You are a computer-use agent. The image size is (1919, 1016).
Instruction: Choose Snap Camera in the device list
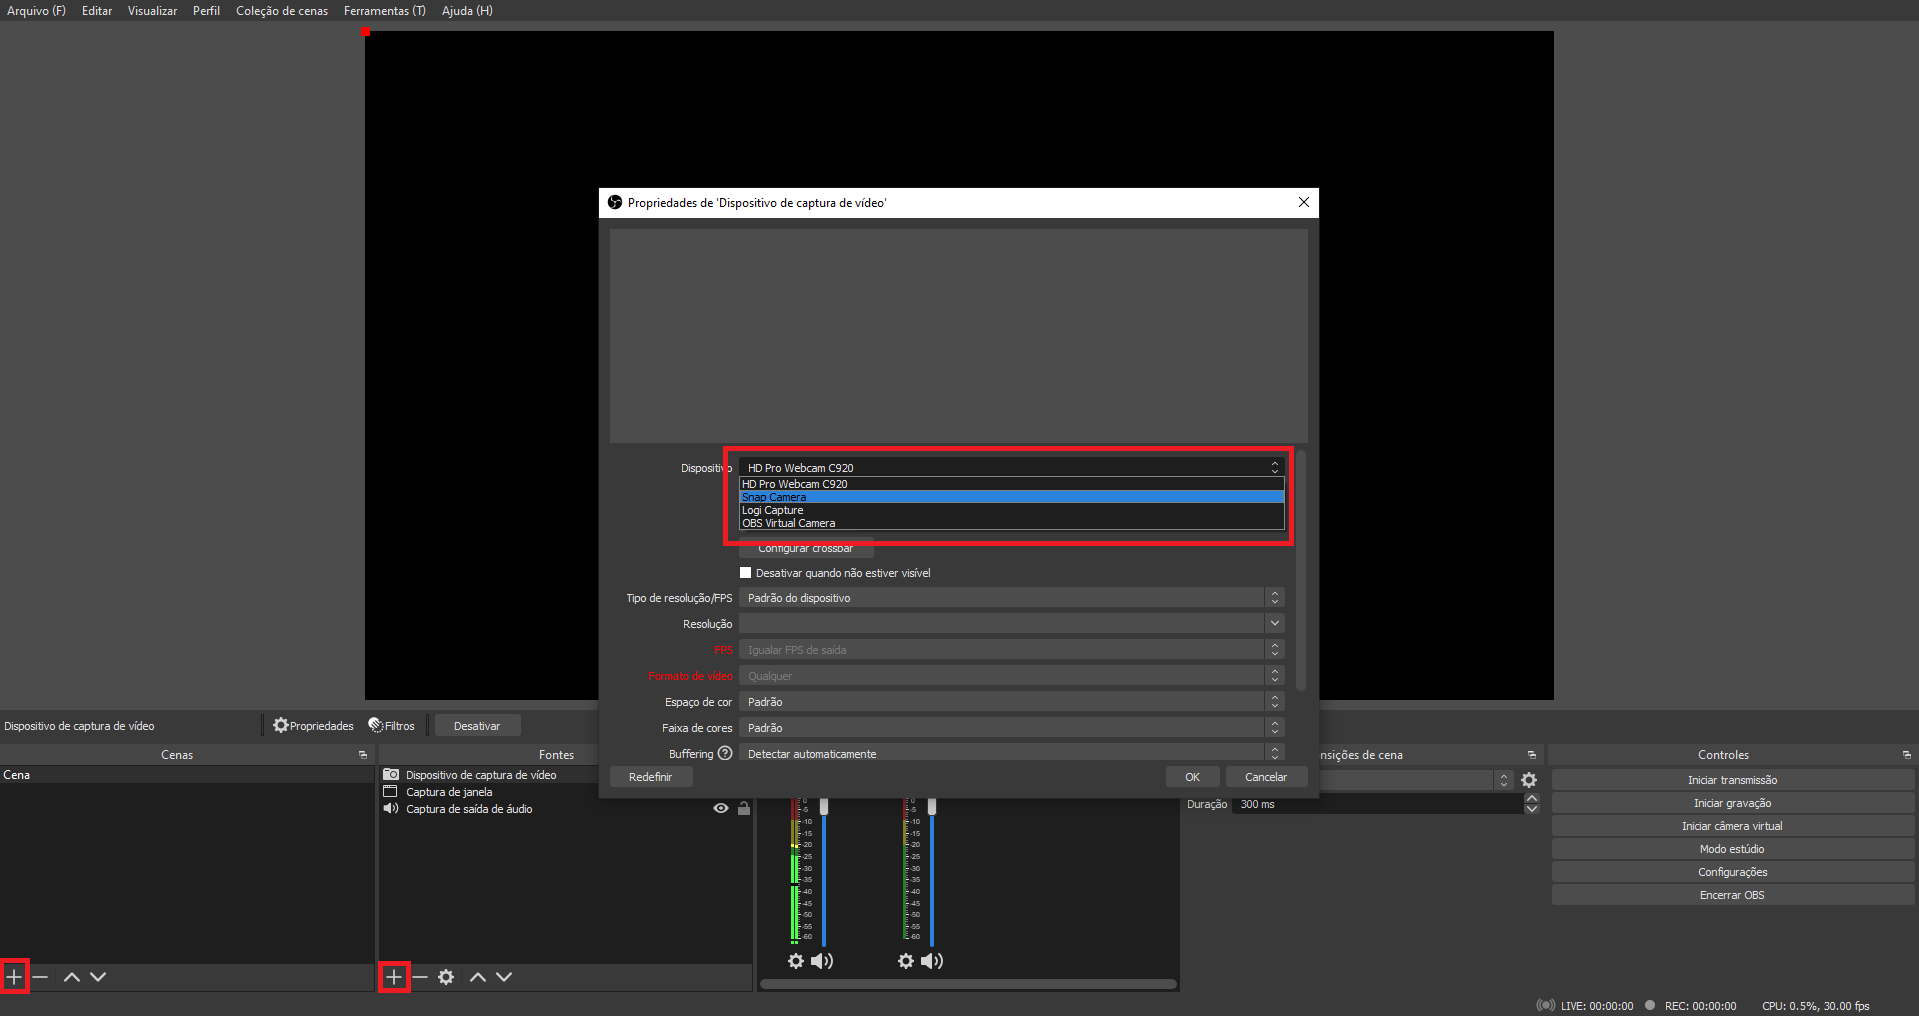[x=1011, y=497]
